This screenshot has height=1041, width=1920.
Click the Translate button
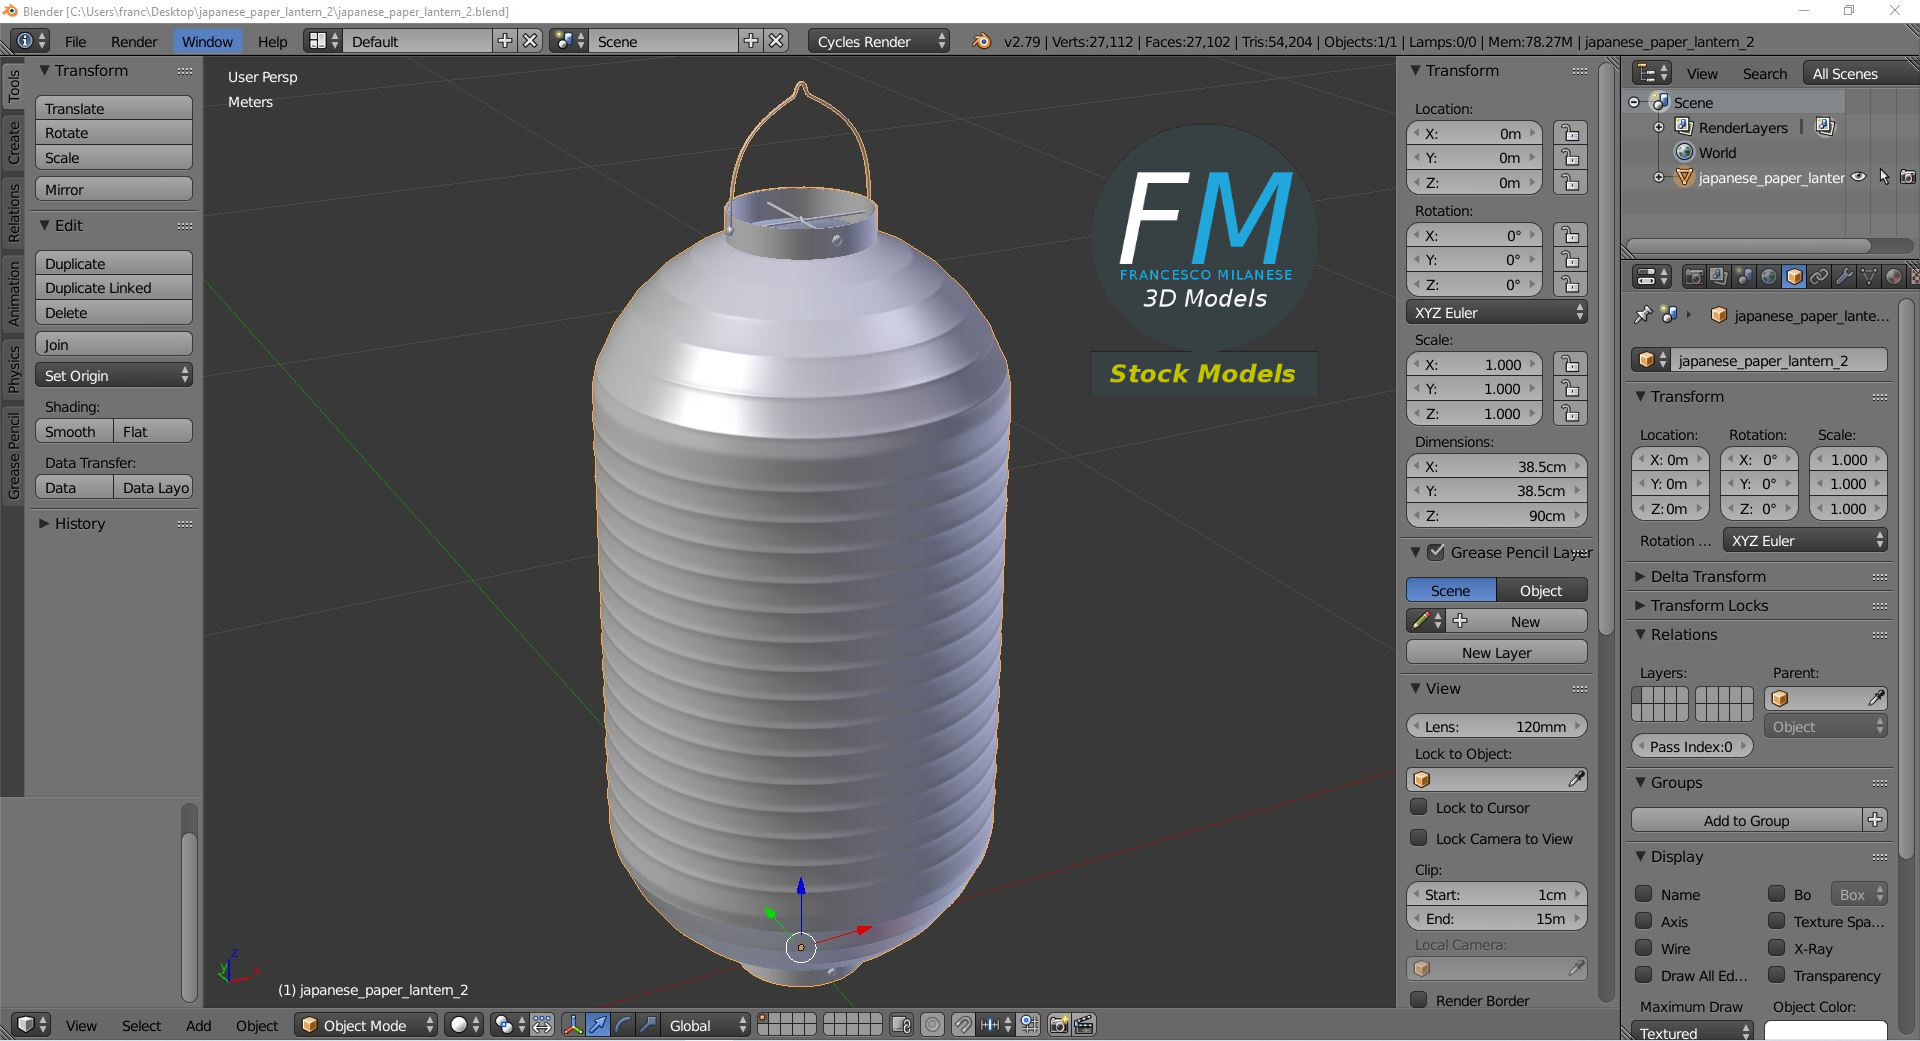click(x=114, y=108)
